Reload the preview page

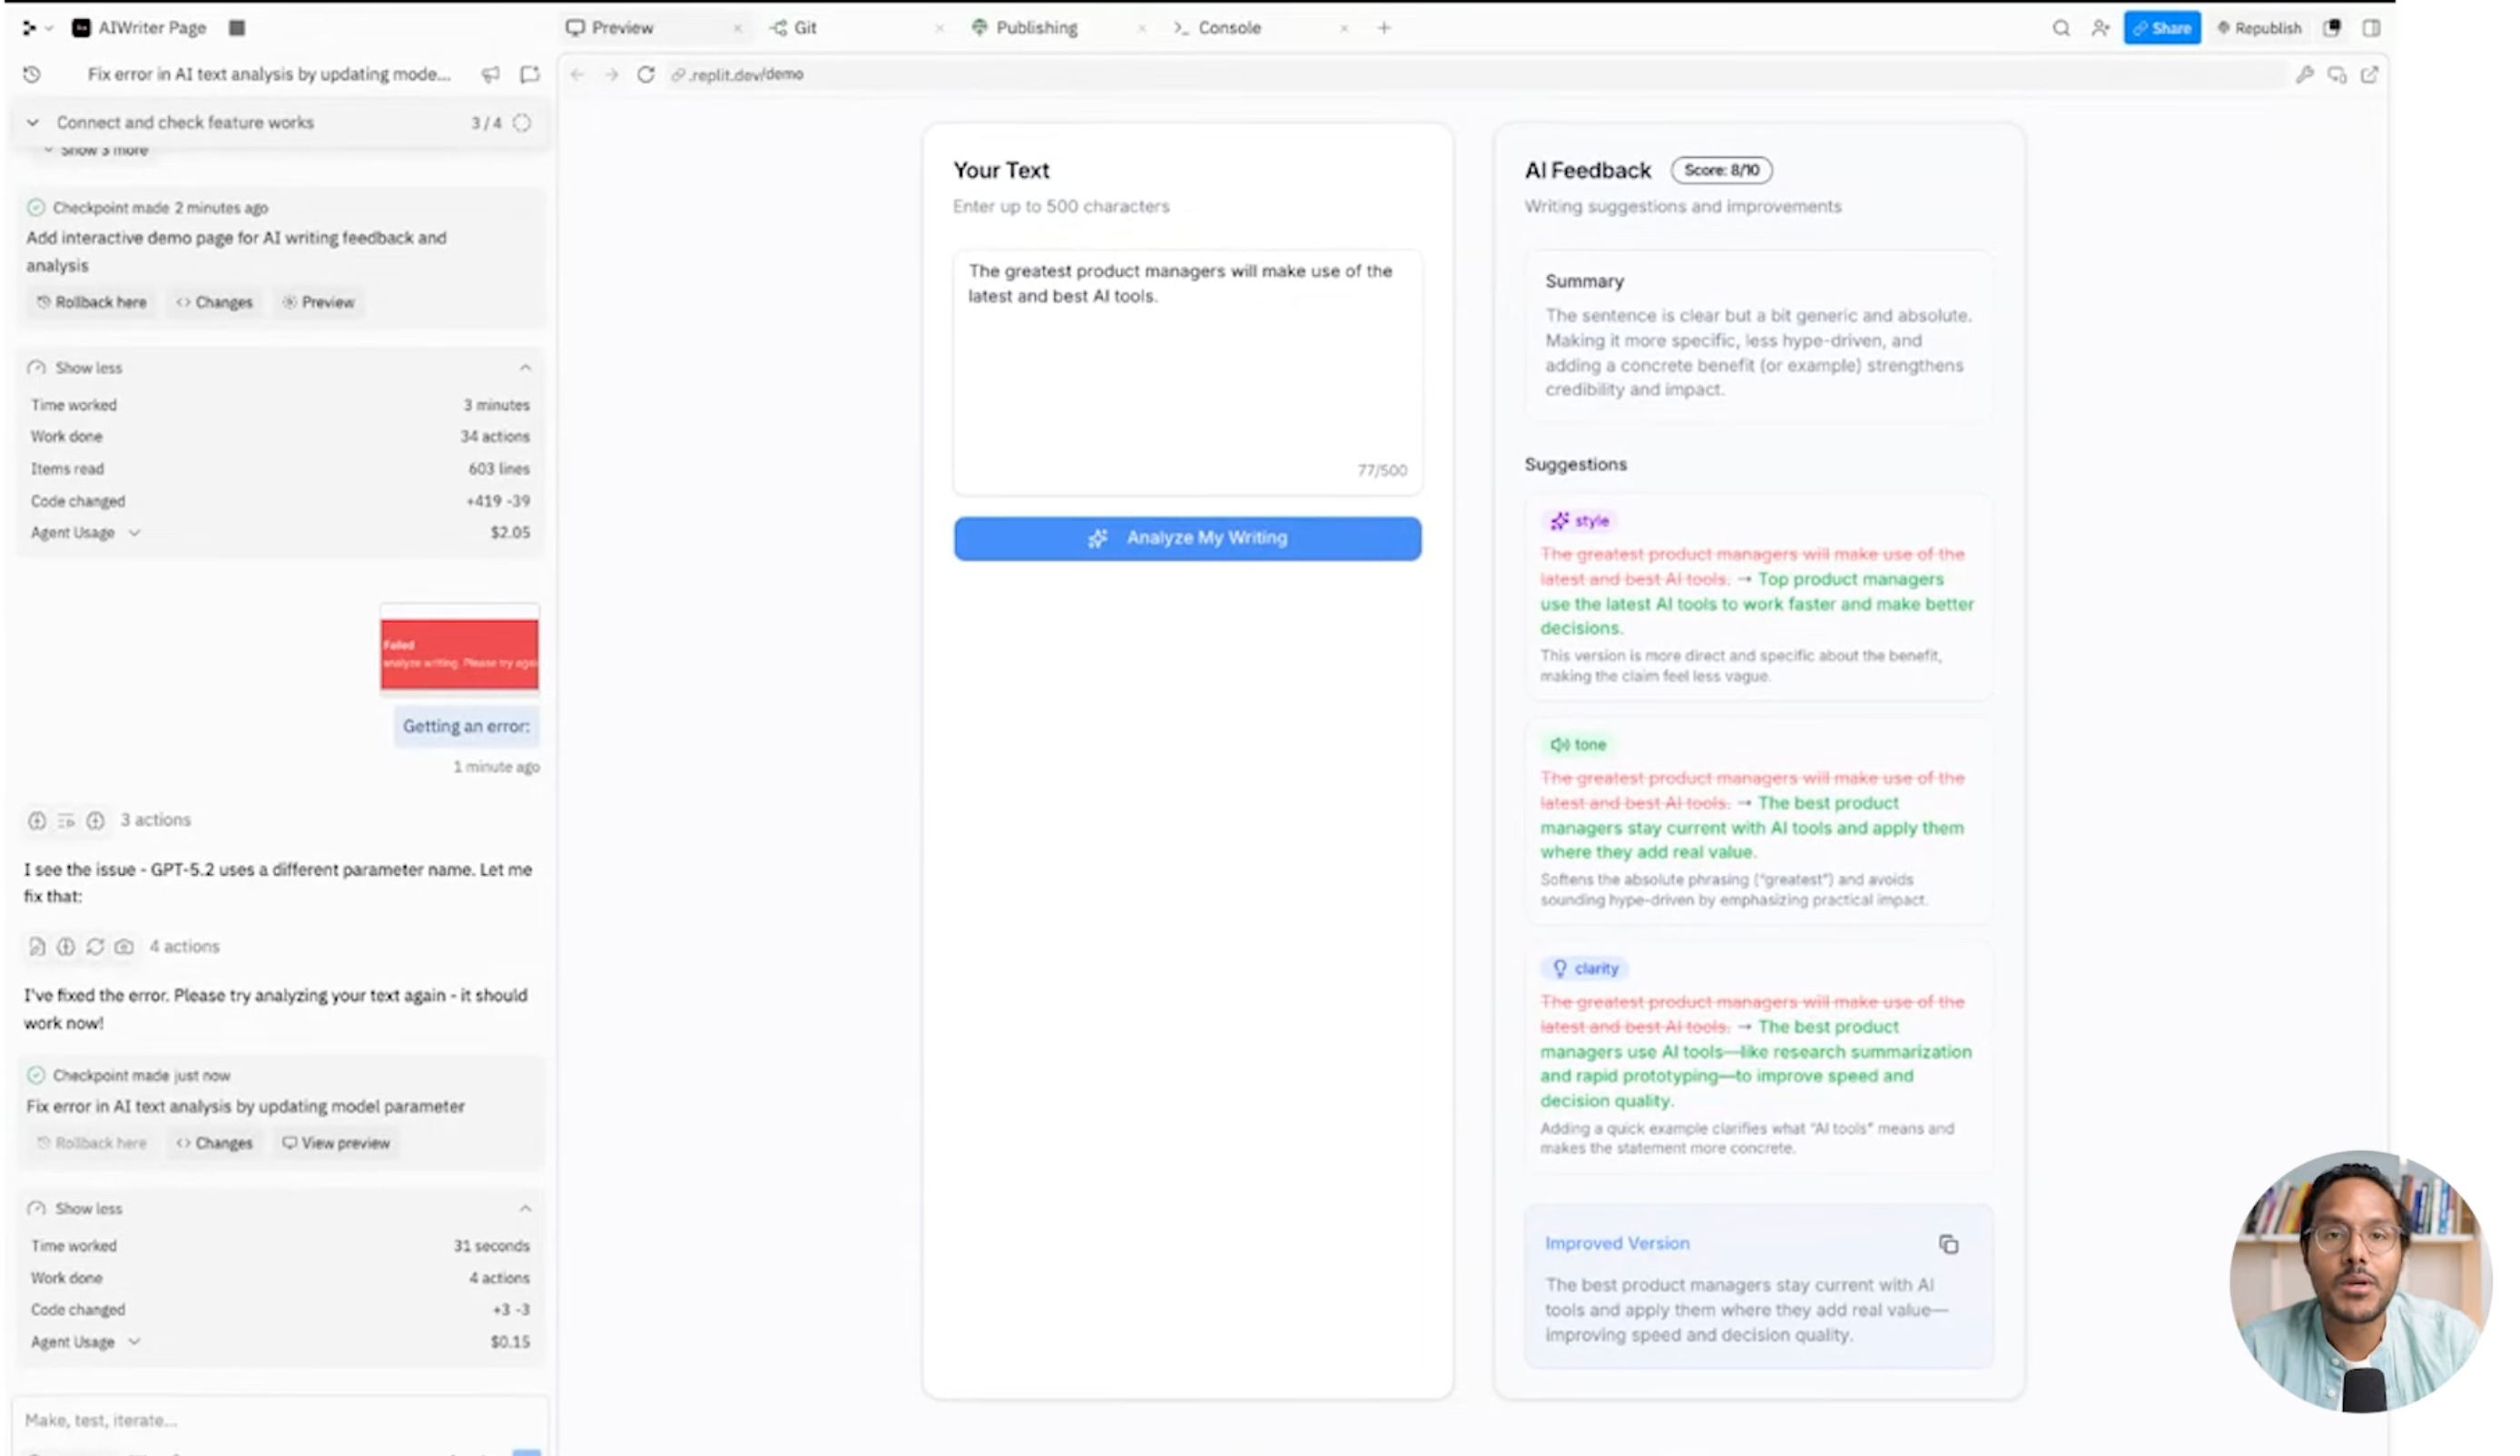[x=646, y=74]
